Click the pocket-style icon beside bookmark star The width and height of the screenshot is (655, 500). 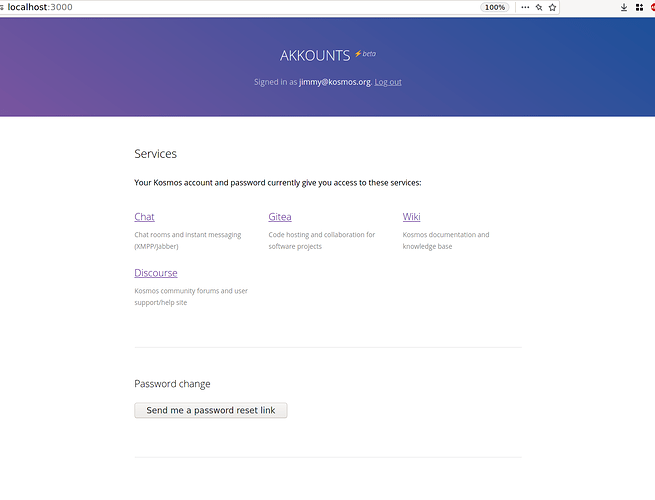(539, 7)
